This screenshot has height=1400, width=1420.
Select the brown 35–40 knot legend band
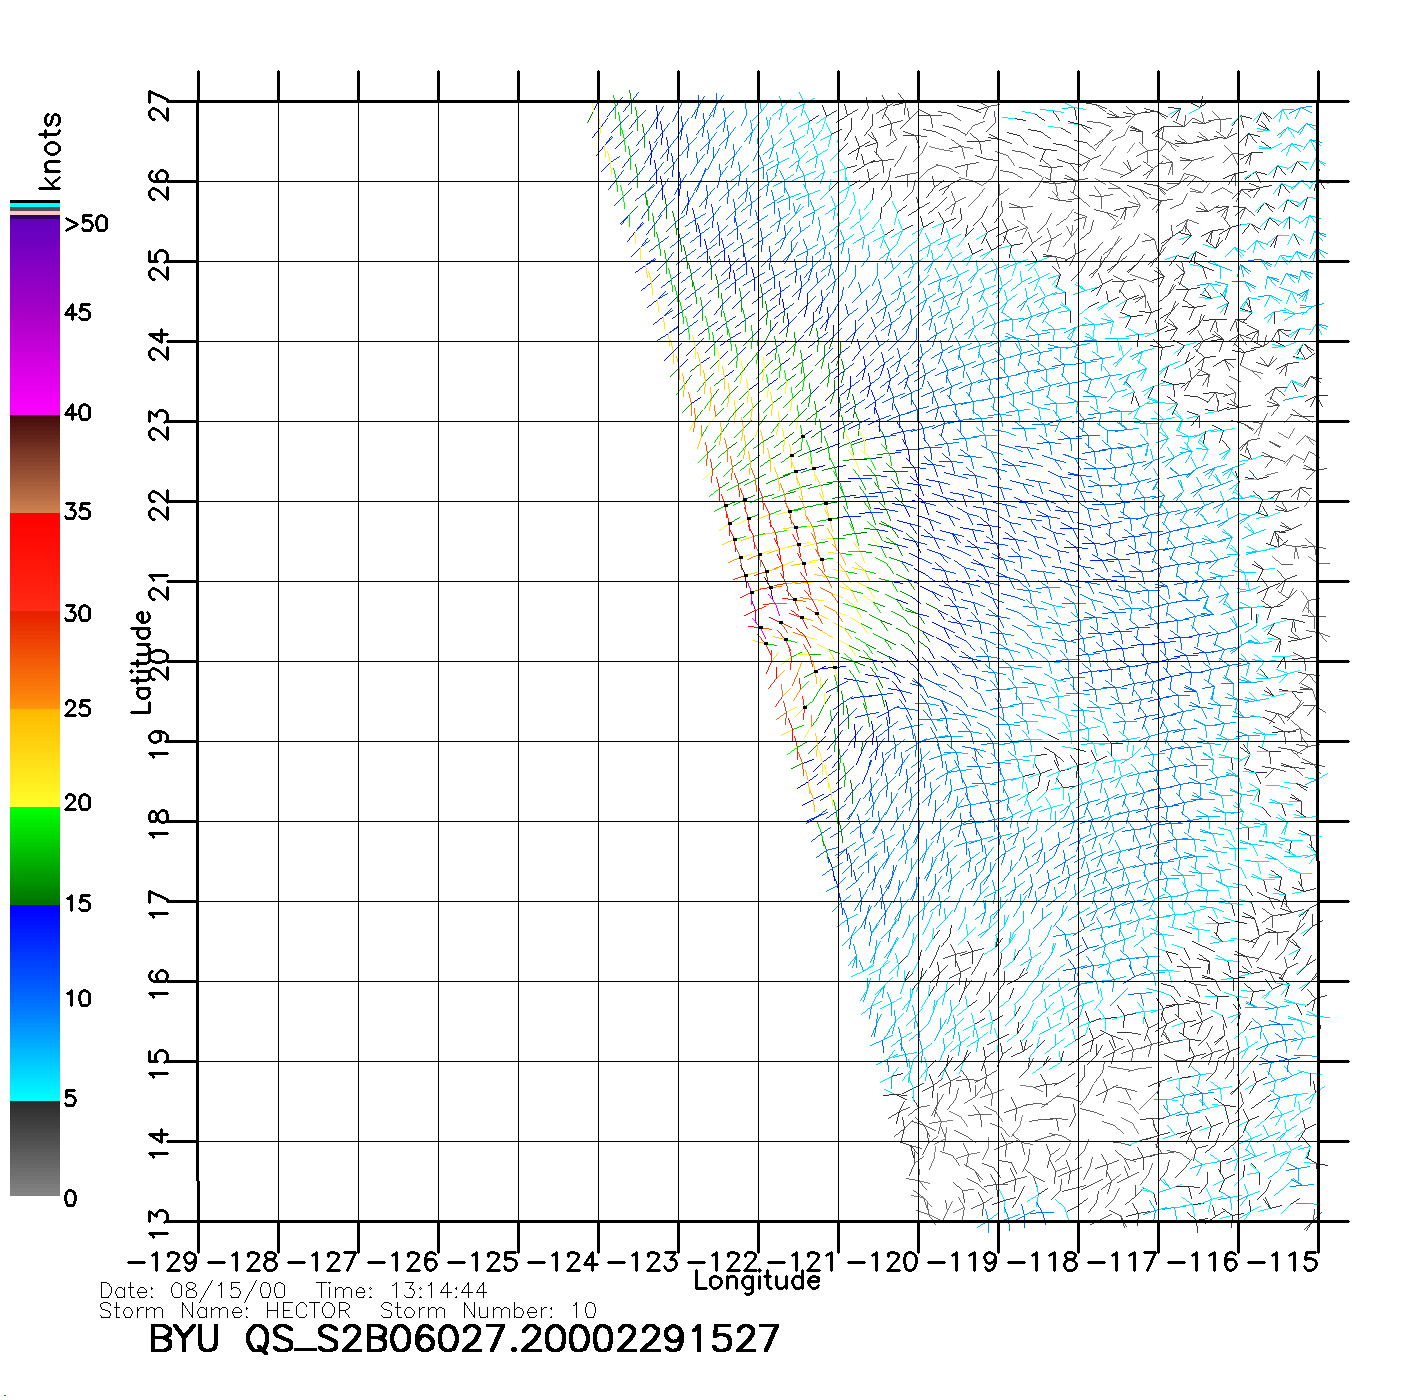35,464
